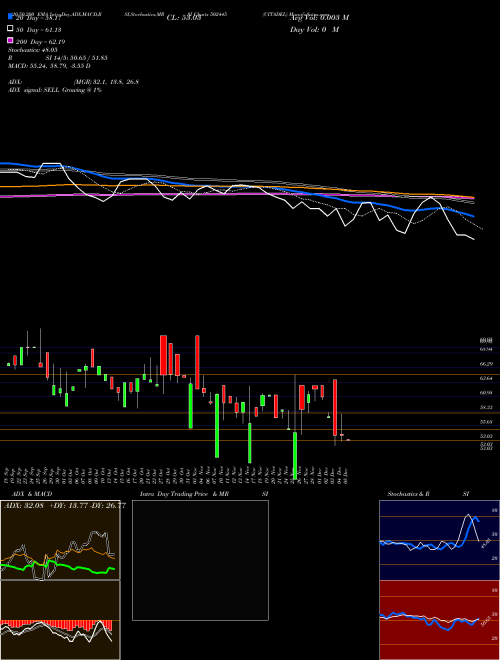Click the red RSI indicator chart
500x660 pixels.
[x=439, y=620]
